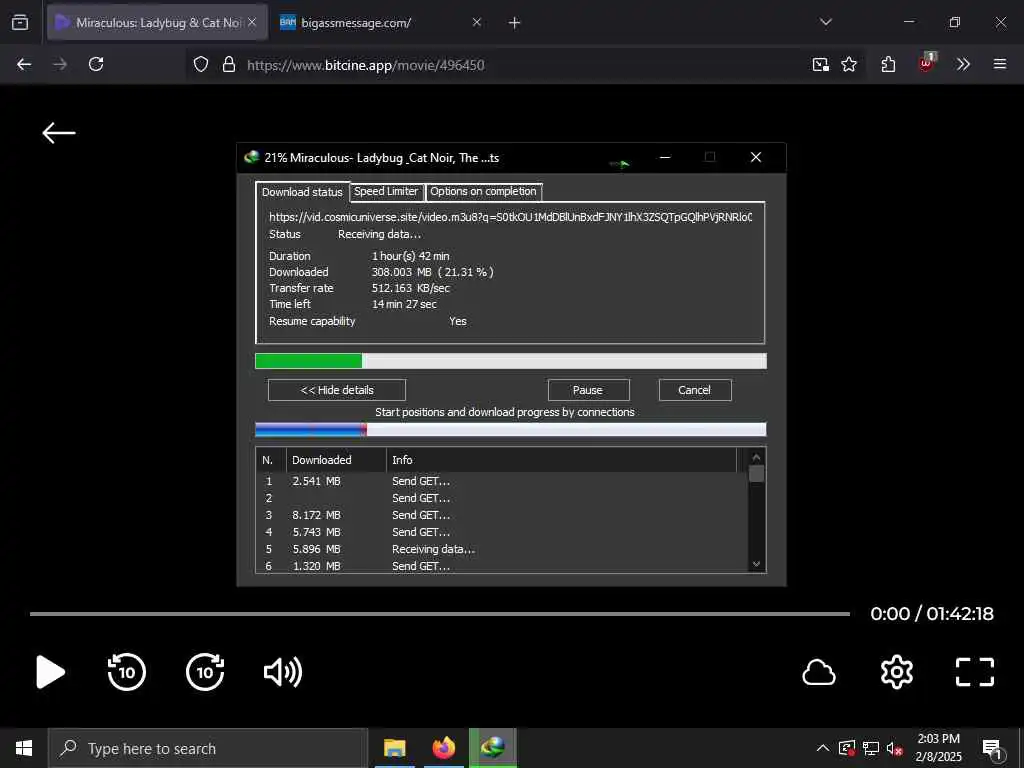Close the download dialog window
Viewport: 1024px width, 768px height.
[x=756, y=157]
